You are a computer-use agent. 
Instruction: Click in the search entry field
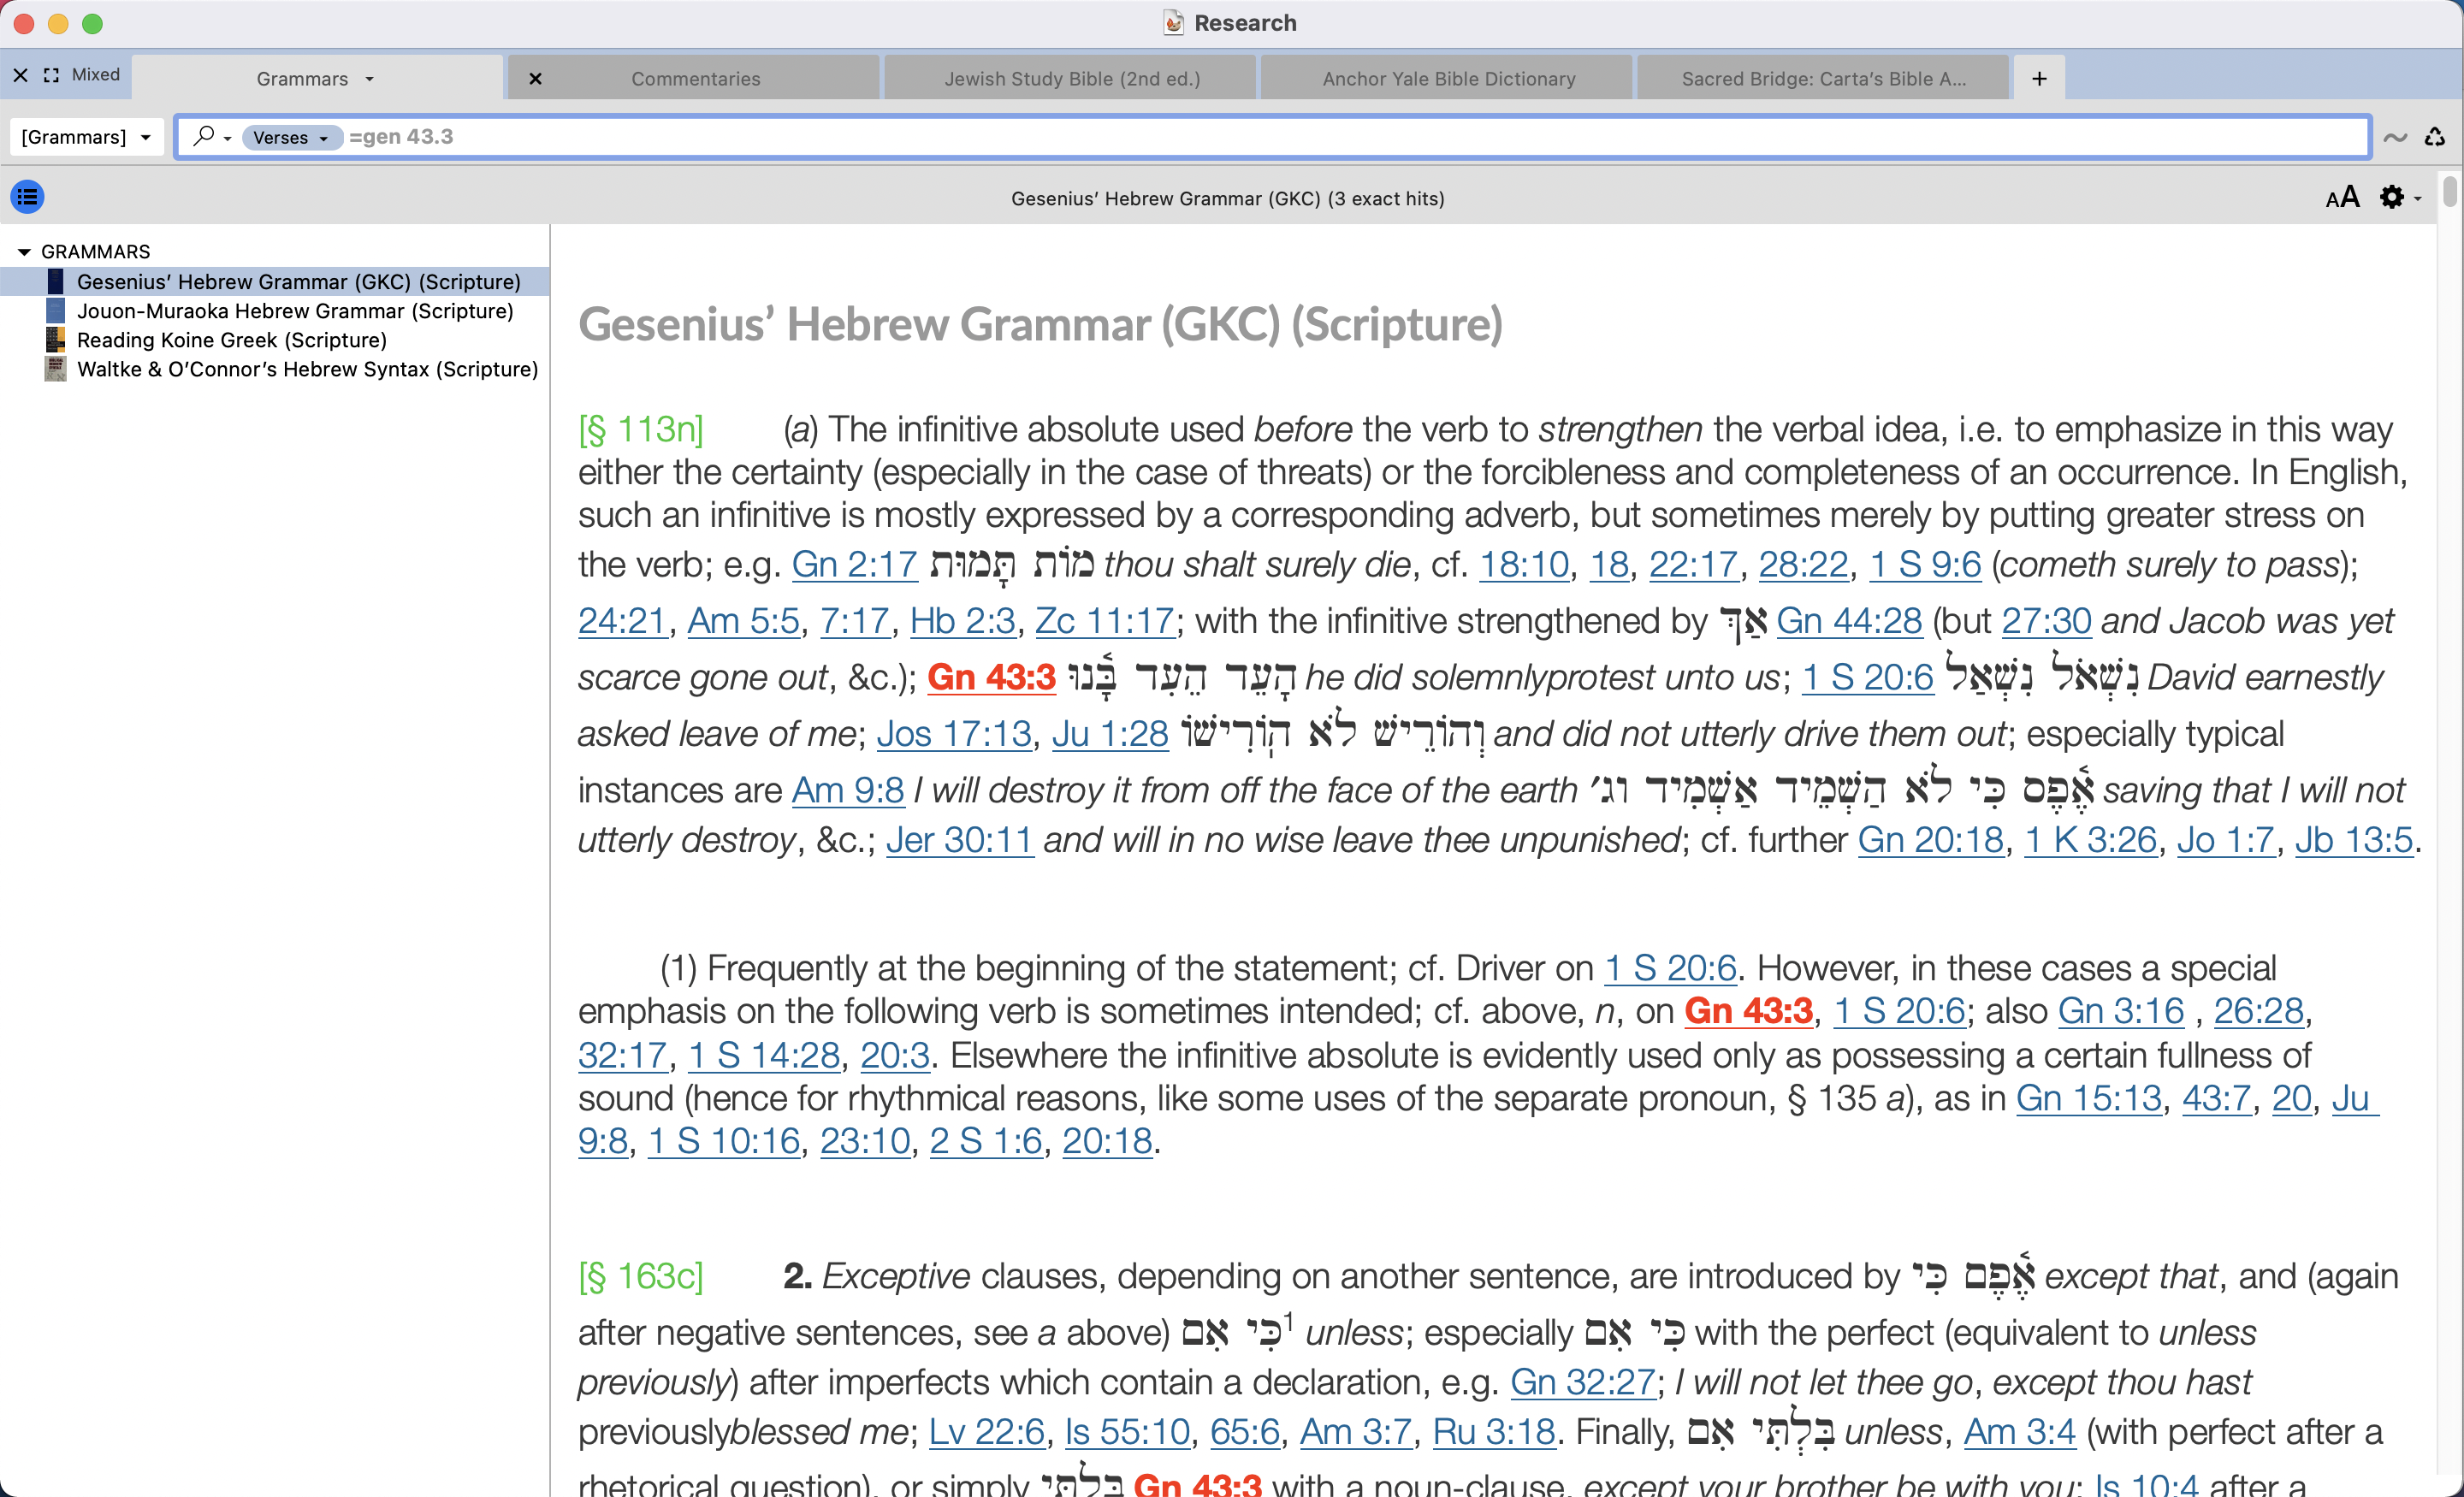tap(1300, 137)
